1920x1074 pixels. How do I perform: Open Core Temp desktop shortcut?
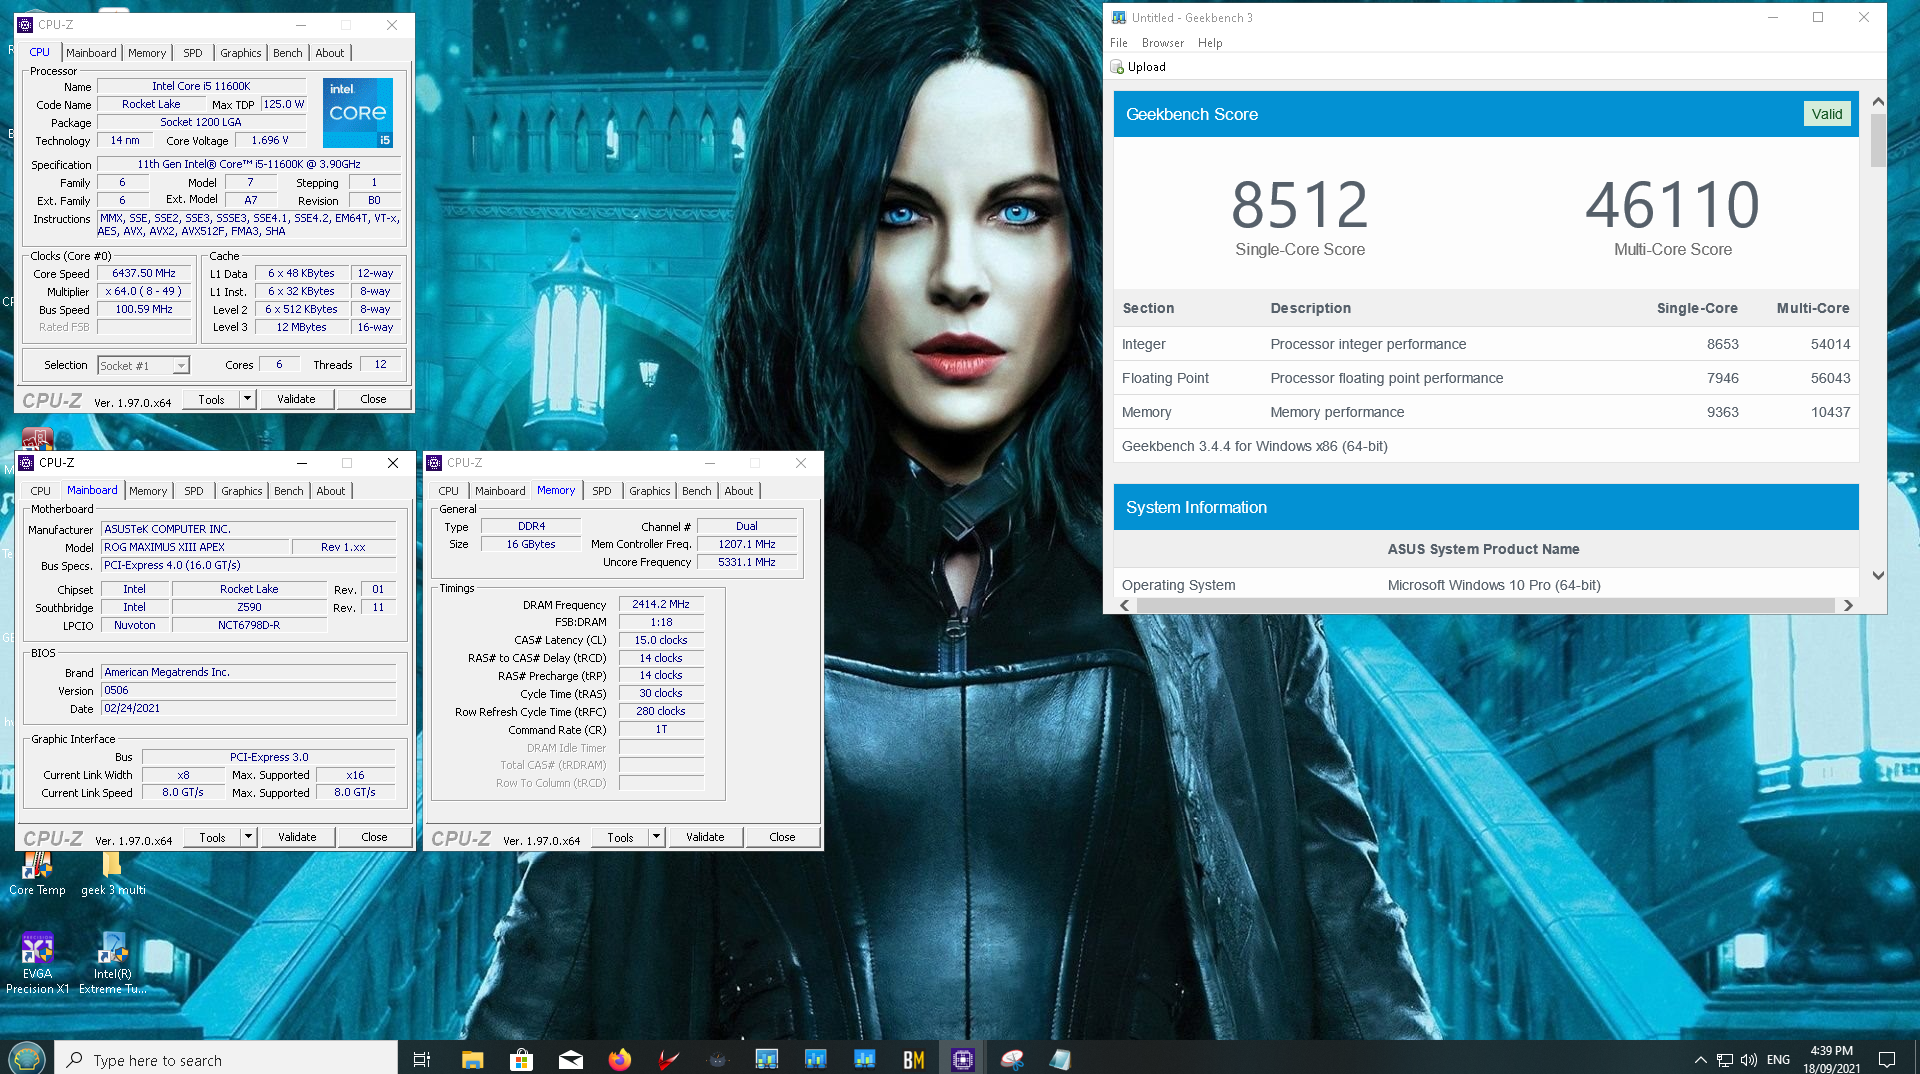click(37, 874)
